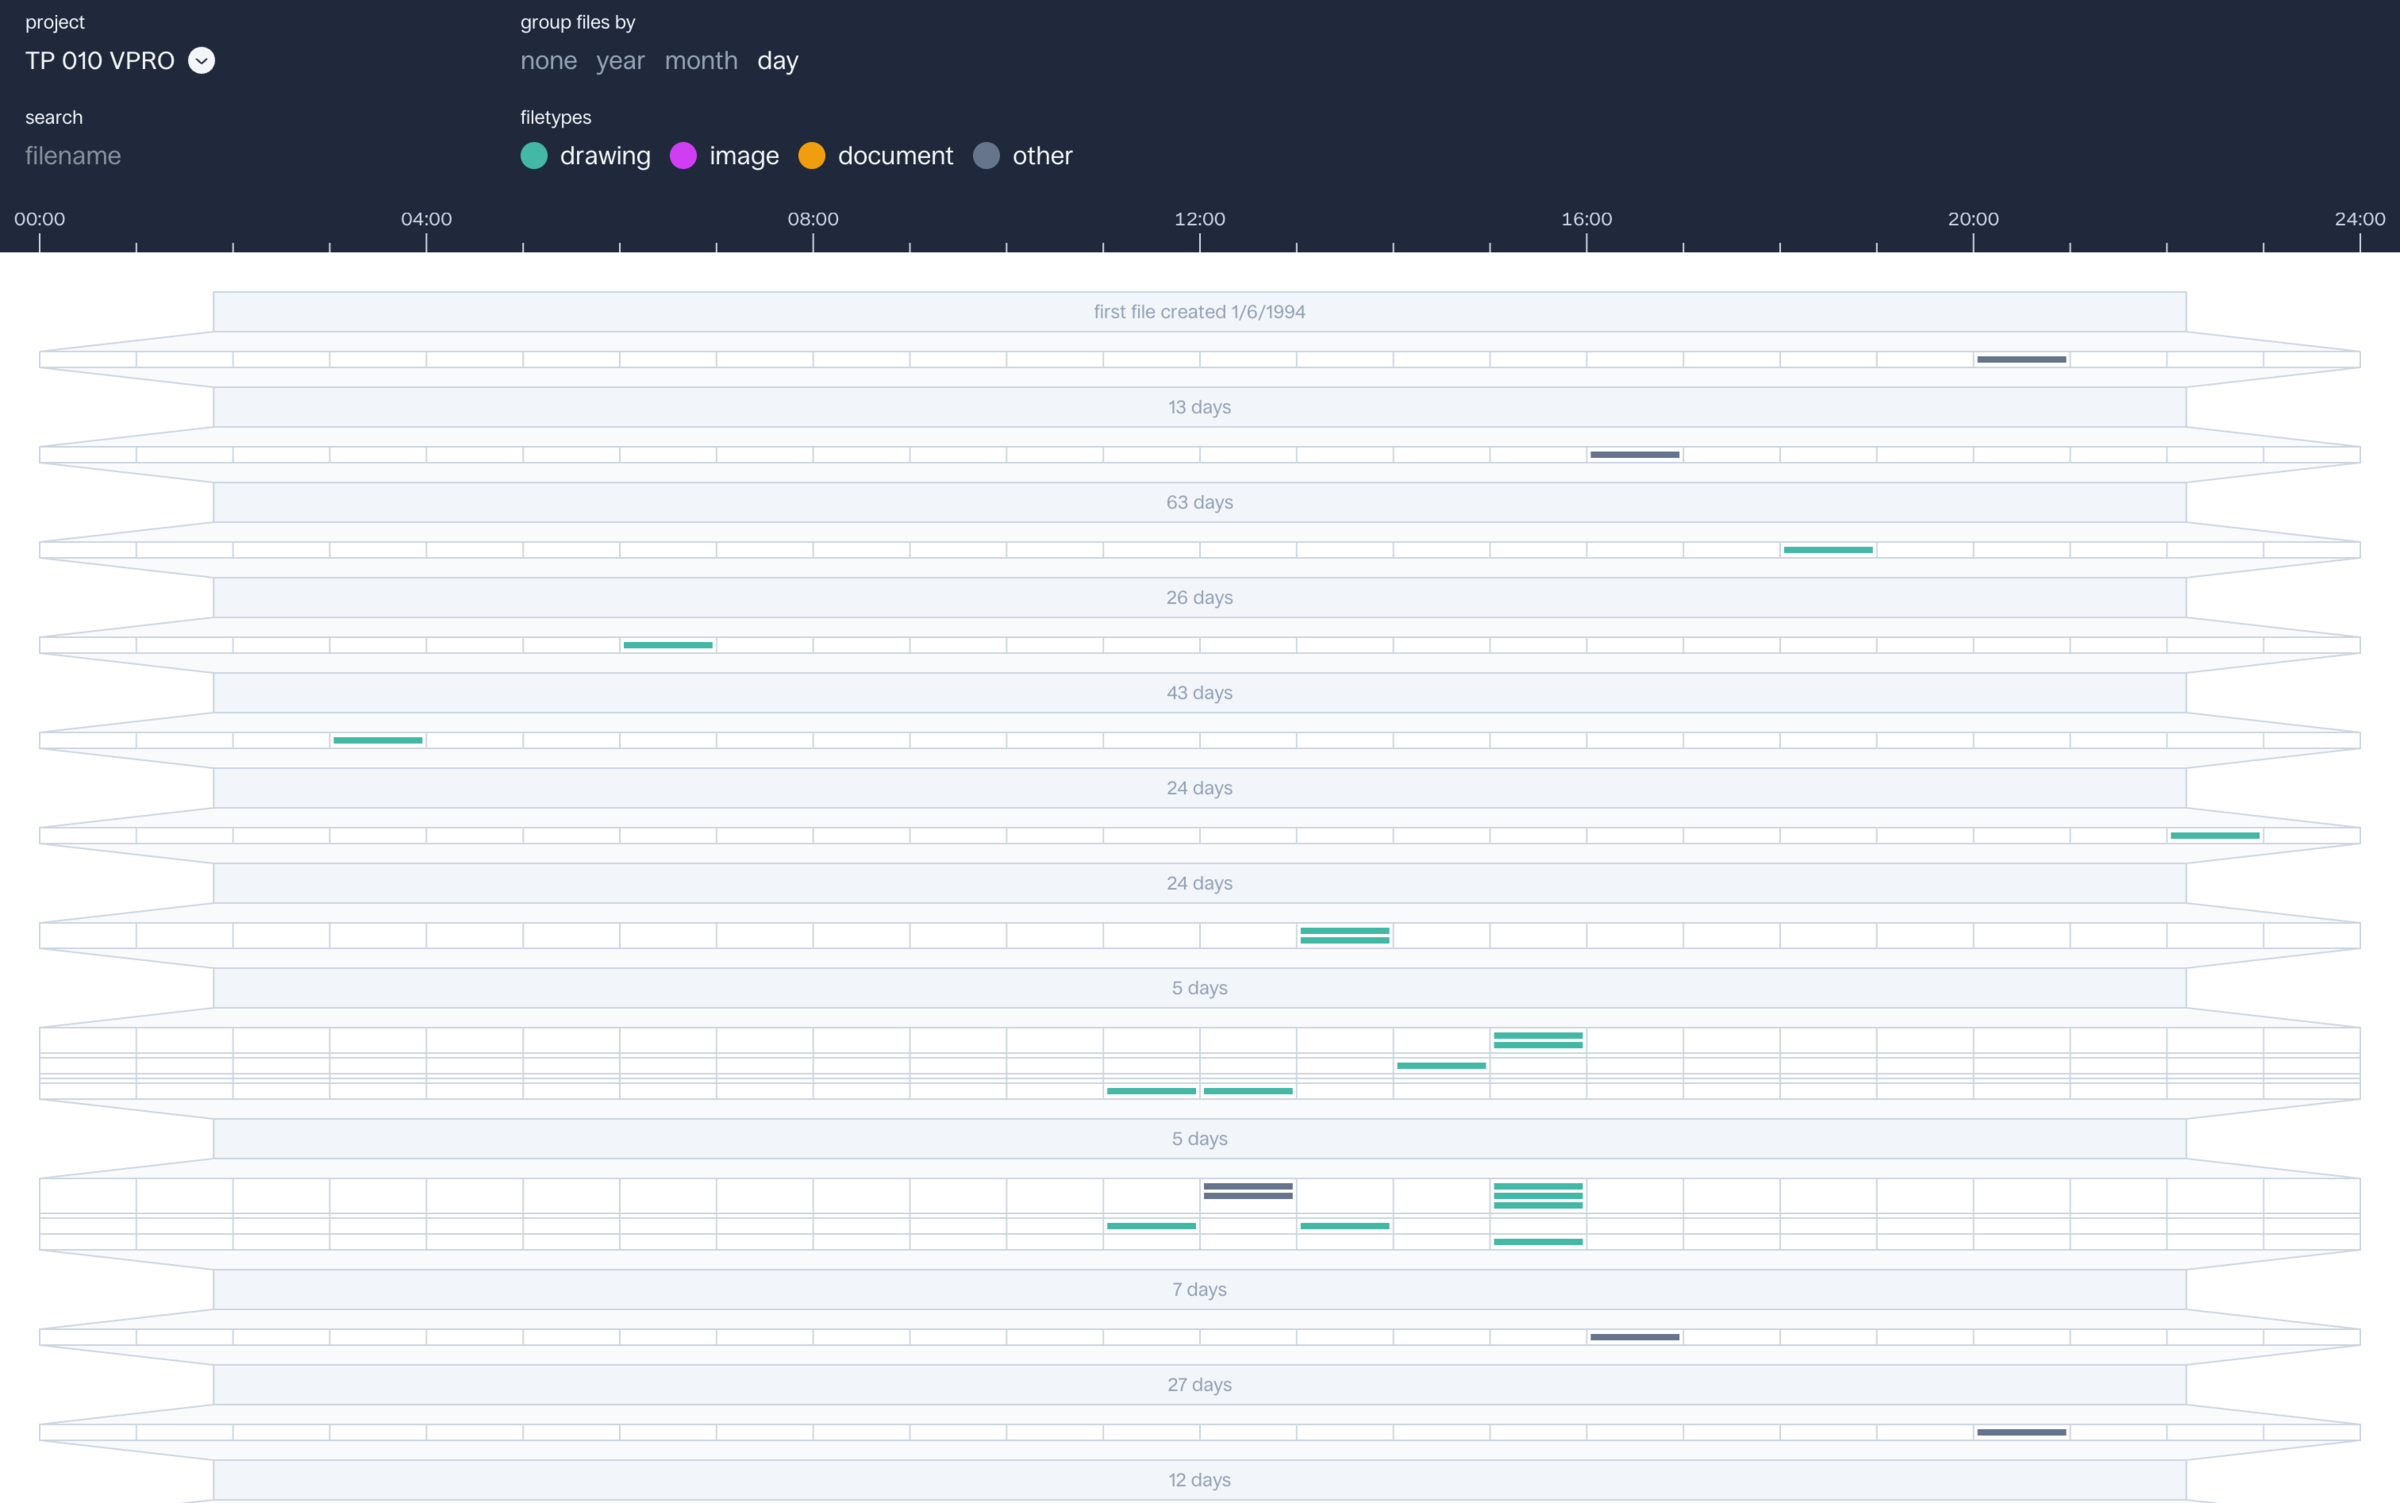The height and width of the screenshot is (1503, 2400).
Task: Expand the 13 days gap band
Action: pyautogui.click(x=1199, y=407)
